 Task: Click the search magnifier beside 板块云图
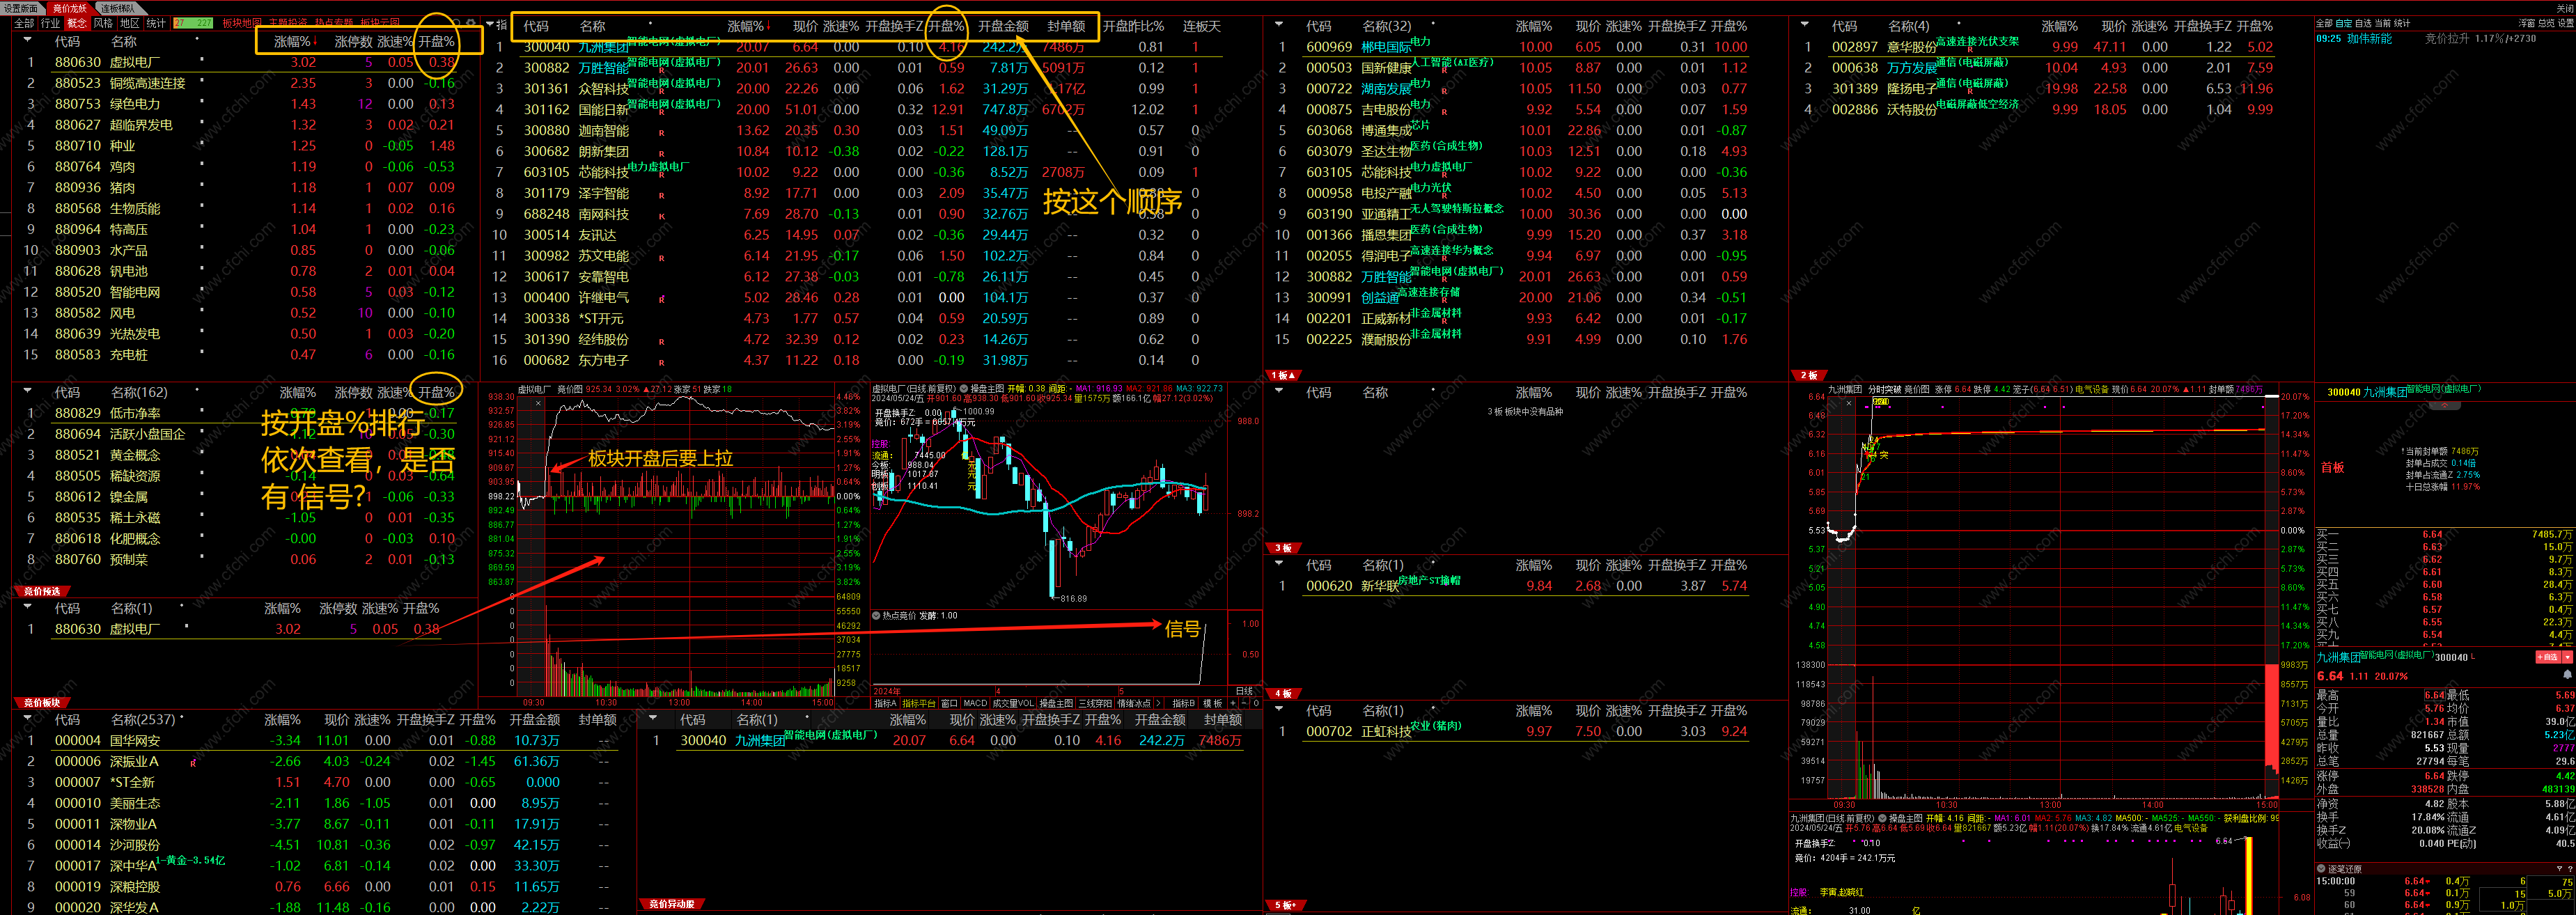click(x=457, y=23)
